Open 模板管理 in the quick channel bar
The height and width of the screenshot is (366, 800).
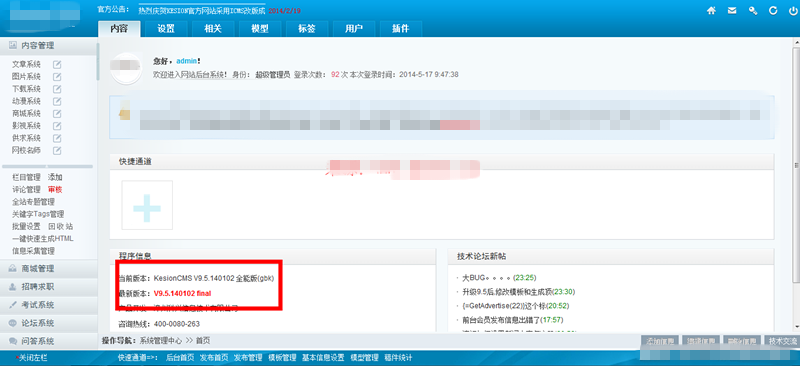[282, 358]
